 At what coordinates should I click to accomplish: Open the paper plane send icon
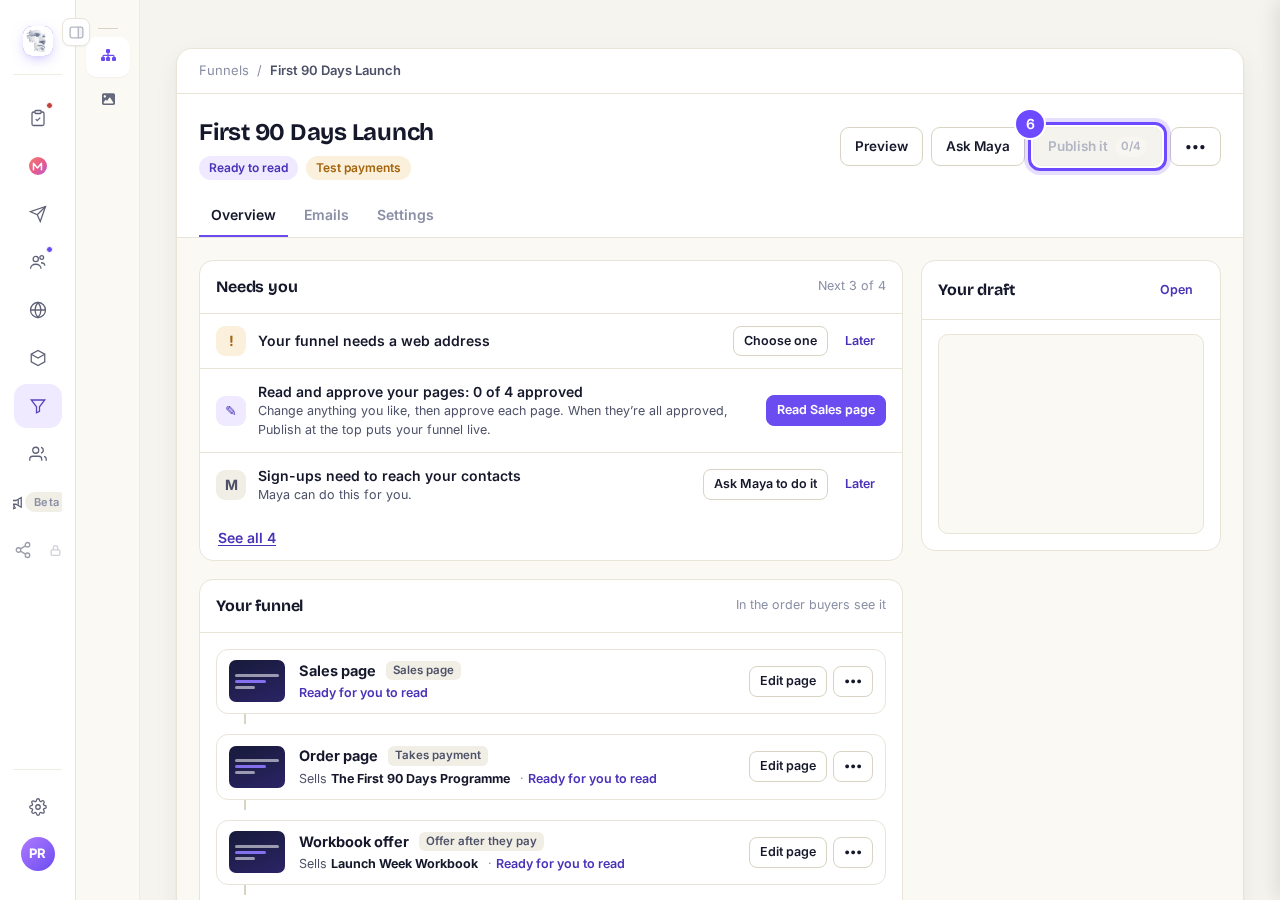pyautogui.click(x=38, y=214)
